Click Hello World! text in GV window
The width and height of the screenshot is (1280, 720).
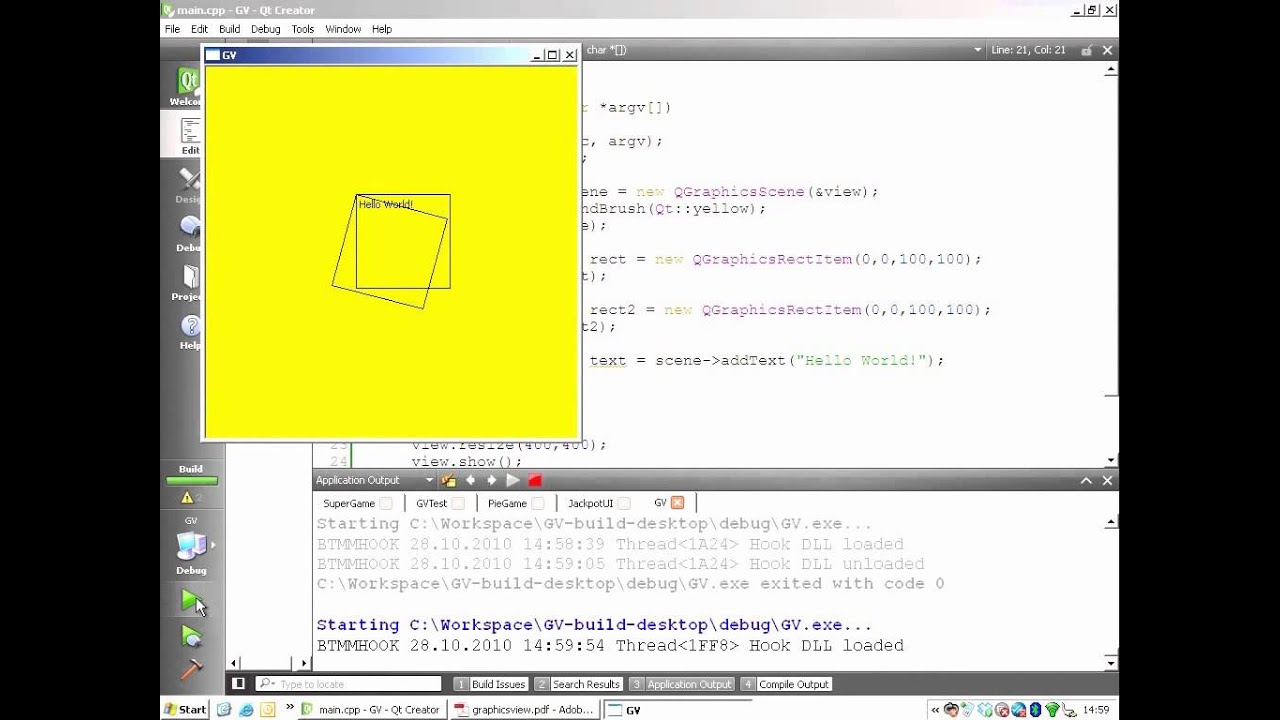pyautogui.click(x=386, y=204)
